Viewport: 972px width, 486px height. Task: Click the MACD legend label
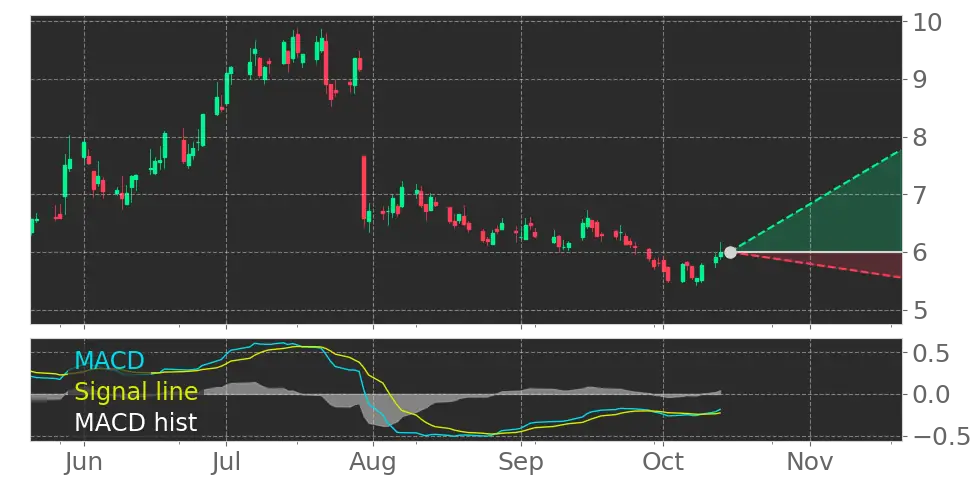pos(109,360)
